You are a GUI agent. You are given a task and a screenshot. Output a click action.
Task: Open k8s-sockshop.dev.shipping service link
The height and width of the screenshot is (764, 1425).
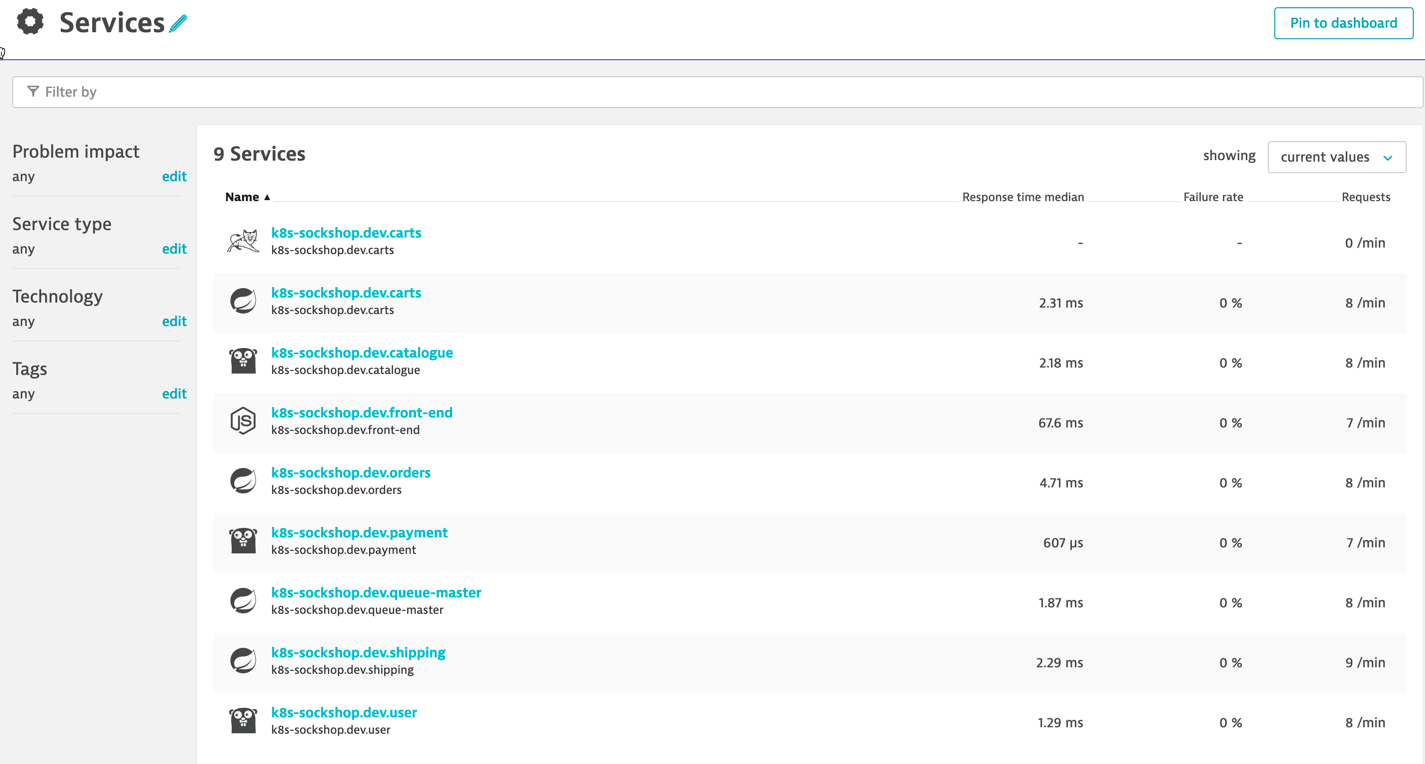[358, 653]
